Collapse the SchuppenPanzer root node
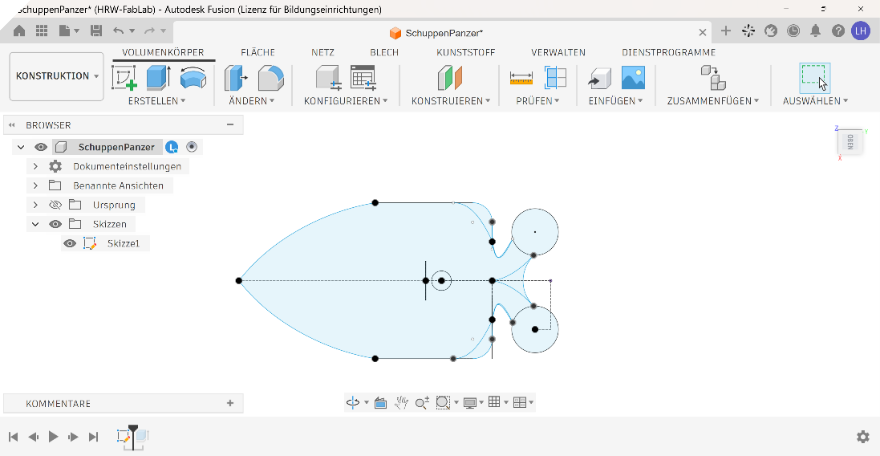The height and width of the screenshot is (456, 880). pos(21,147)
